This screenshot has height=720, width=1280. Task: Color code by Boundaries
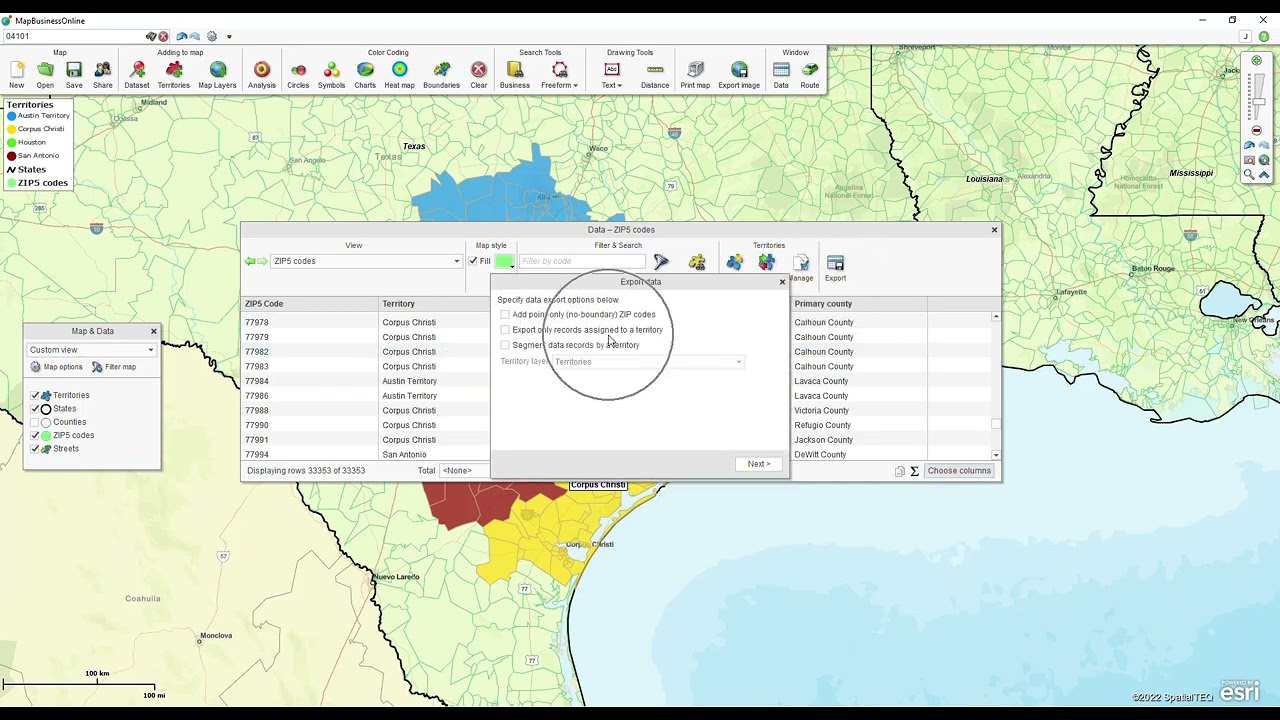(x=441, y=74)
